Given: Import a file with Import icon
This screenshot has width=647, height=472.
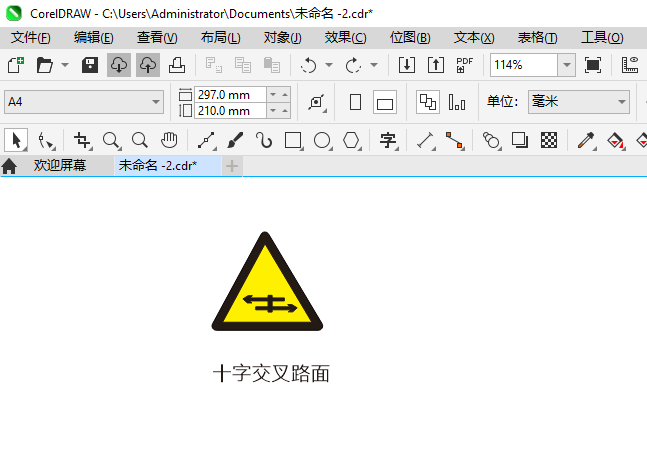Looking at the screenshot, I should [x=407, y=65].
